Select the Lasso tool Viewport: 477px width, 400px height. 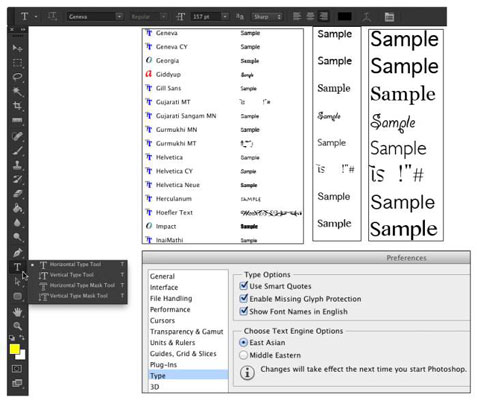tap(17, 77)
